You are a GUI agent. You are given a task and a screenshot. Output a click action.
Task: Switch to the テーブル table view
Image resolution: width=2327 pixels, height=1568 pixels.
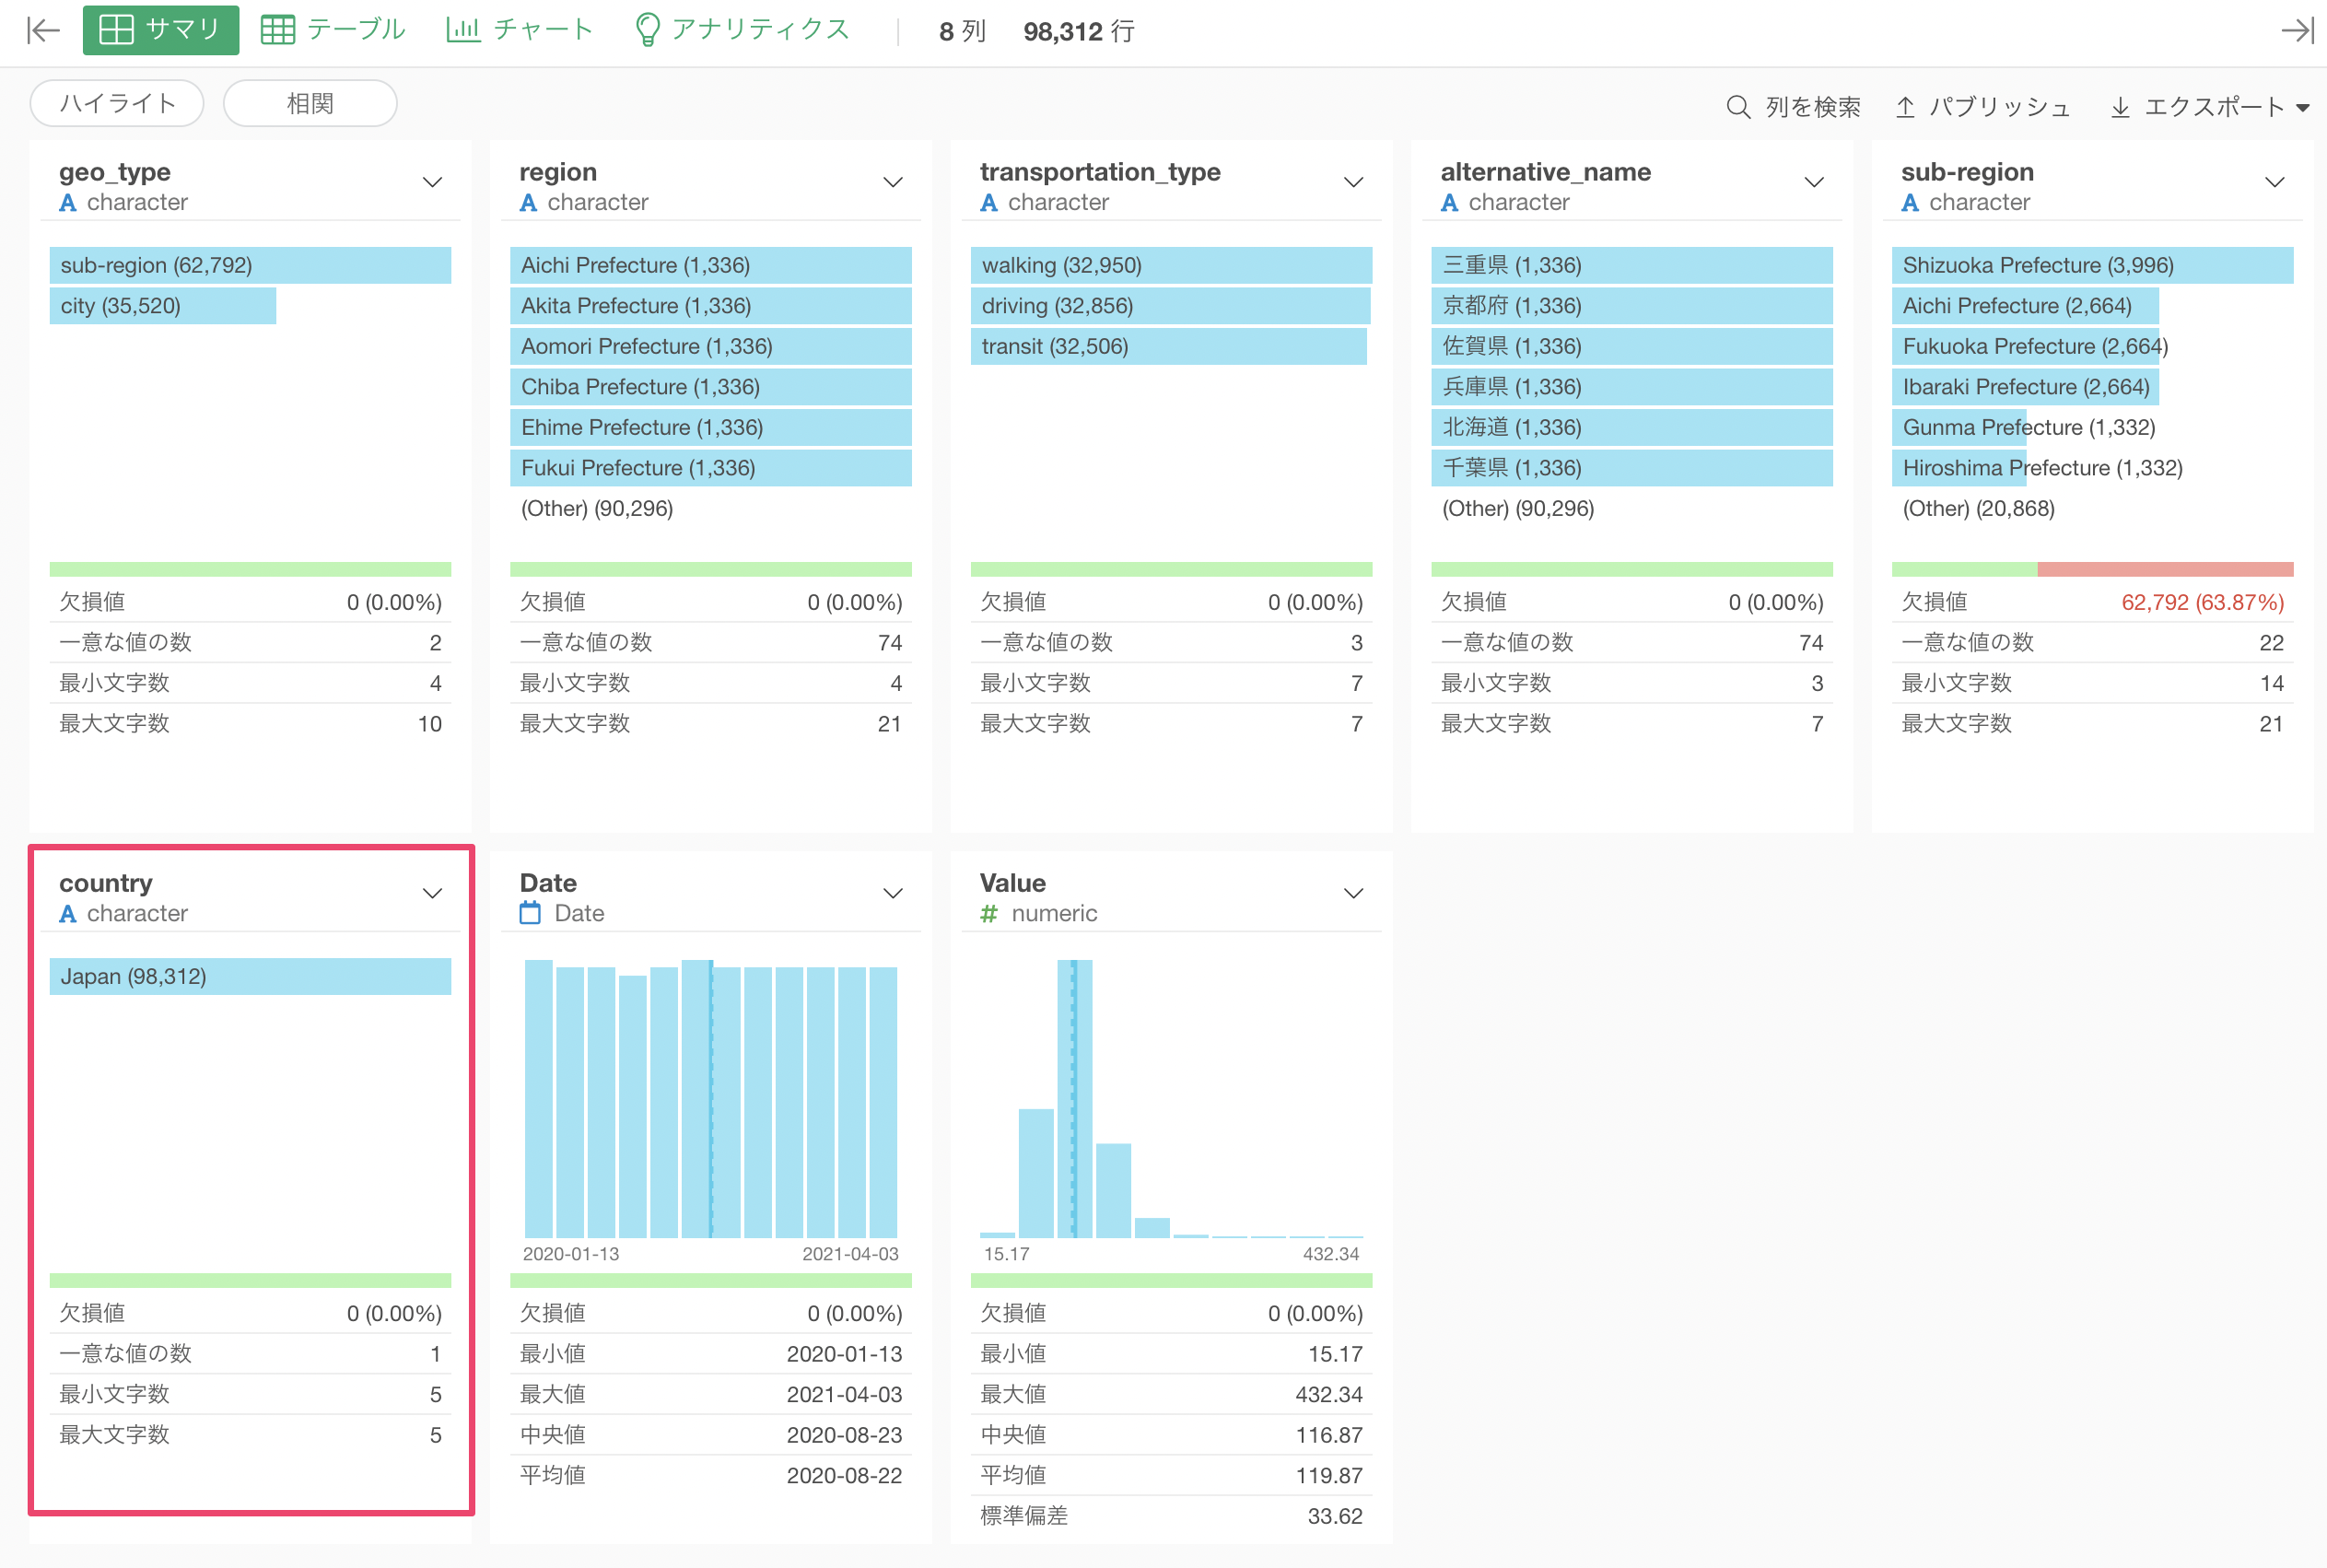click(333, 30)
